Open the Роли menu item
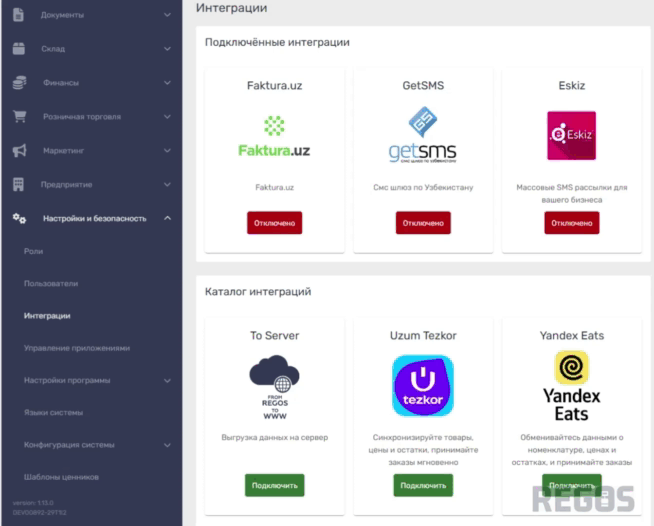Viewport: 654px width, 526px height. pyautogui.click(x=34, y=251)
